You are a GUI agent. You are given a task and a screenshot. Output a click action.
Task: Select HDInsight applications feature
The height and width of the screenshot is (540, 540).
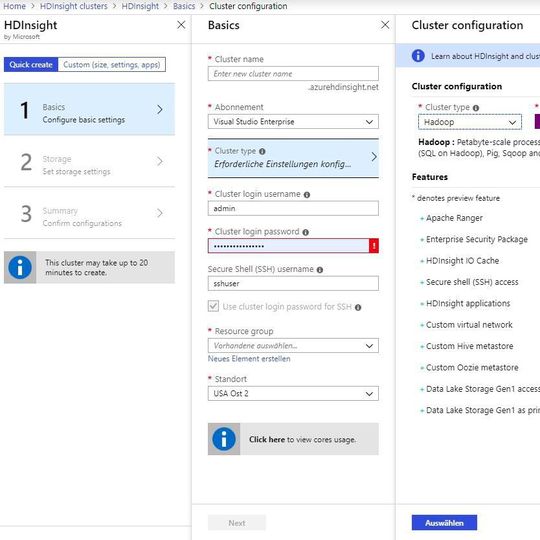pos(468,303)
